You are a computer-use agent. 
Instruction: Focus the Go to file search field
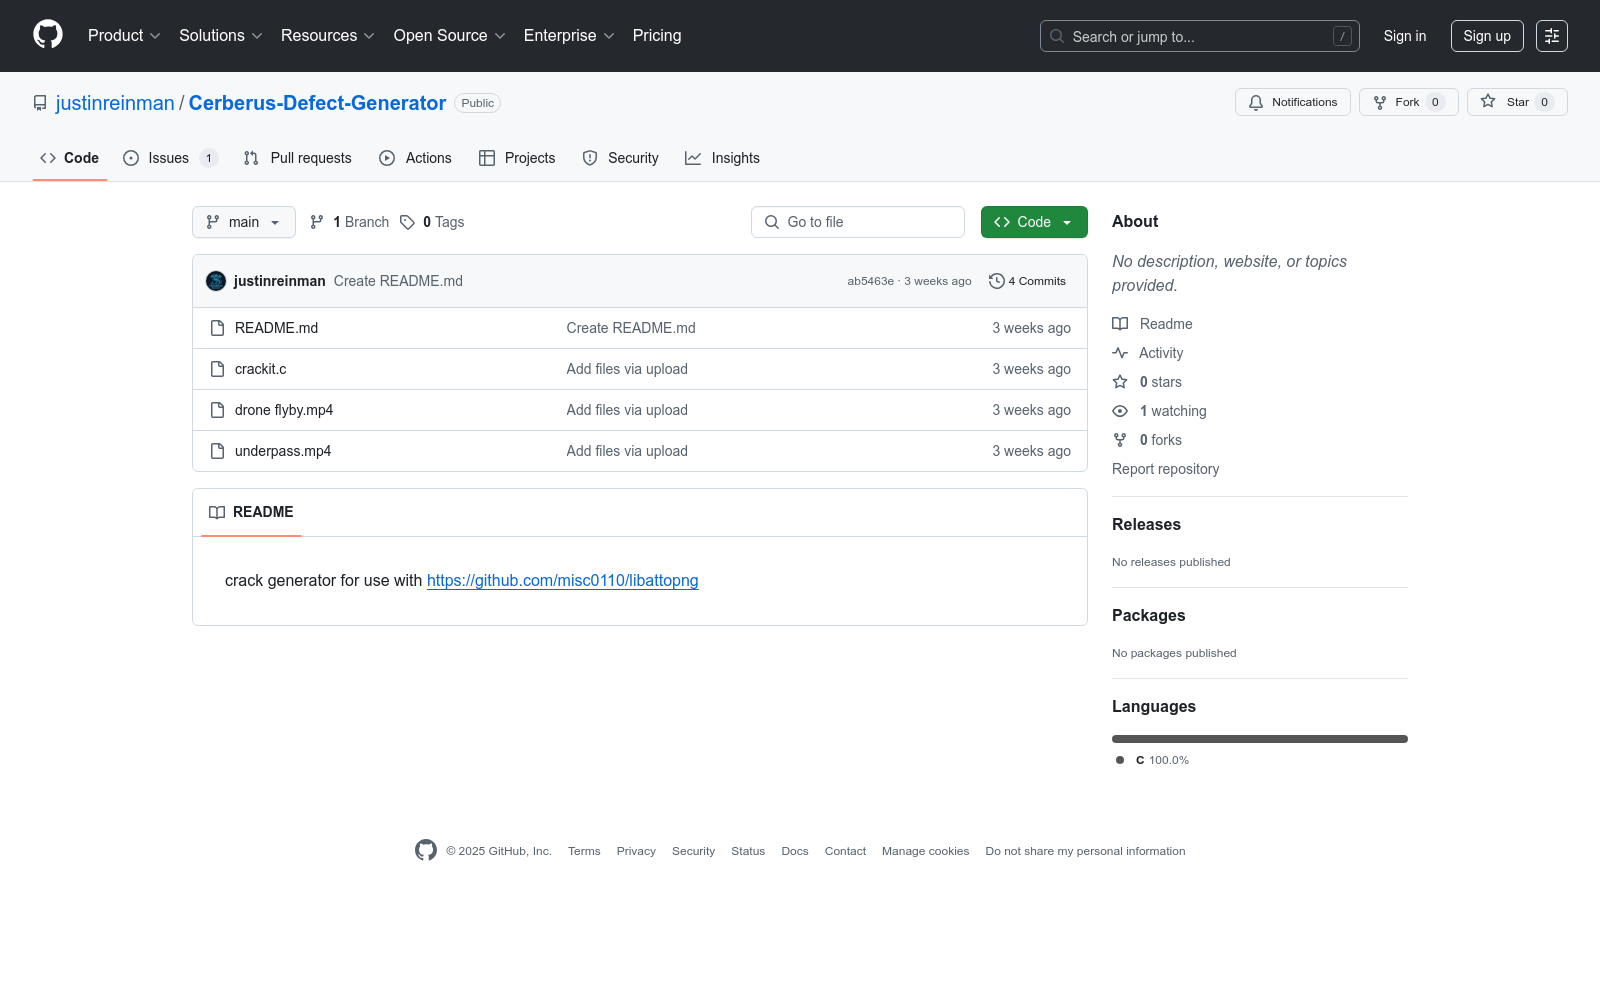point(858,222)
